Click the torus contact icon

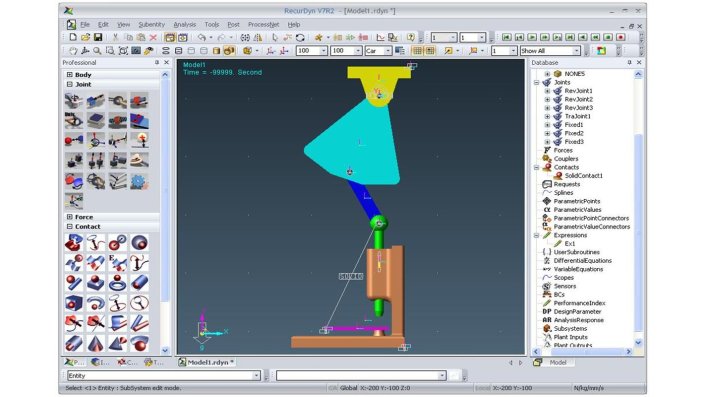pos(117,282)
